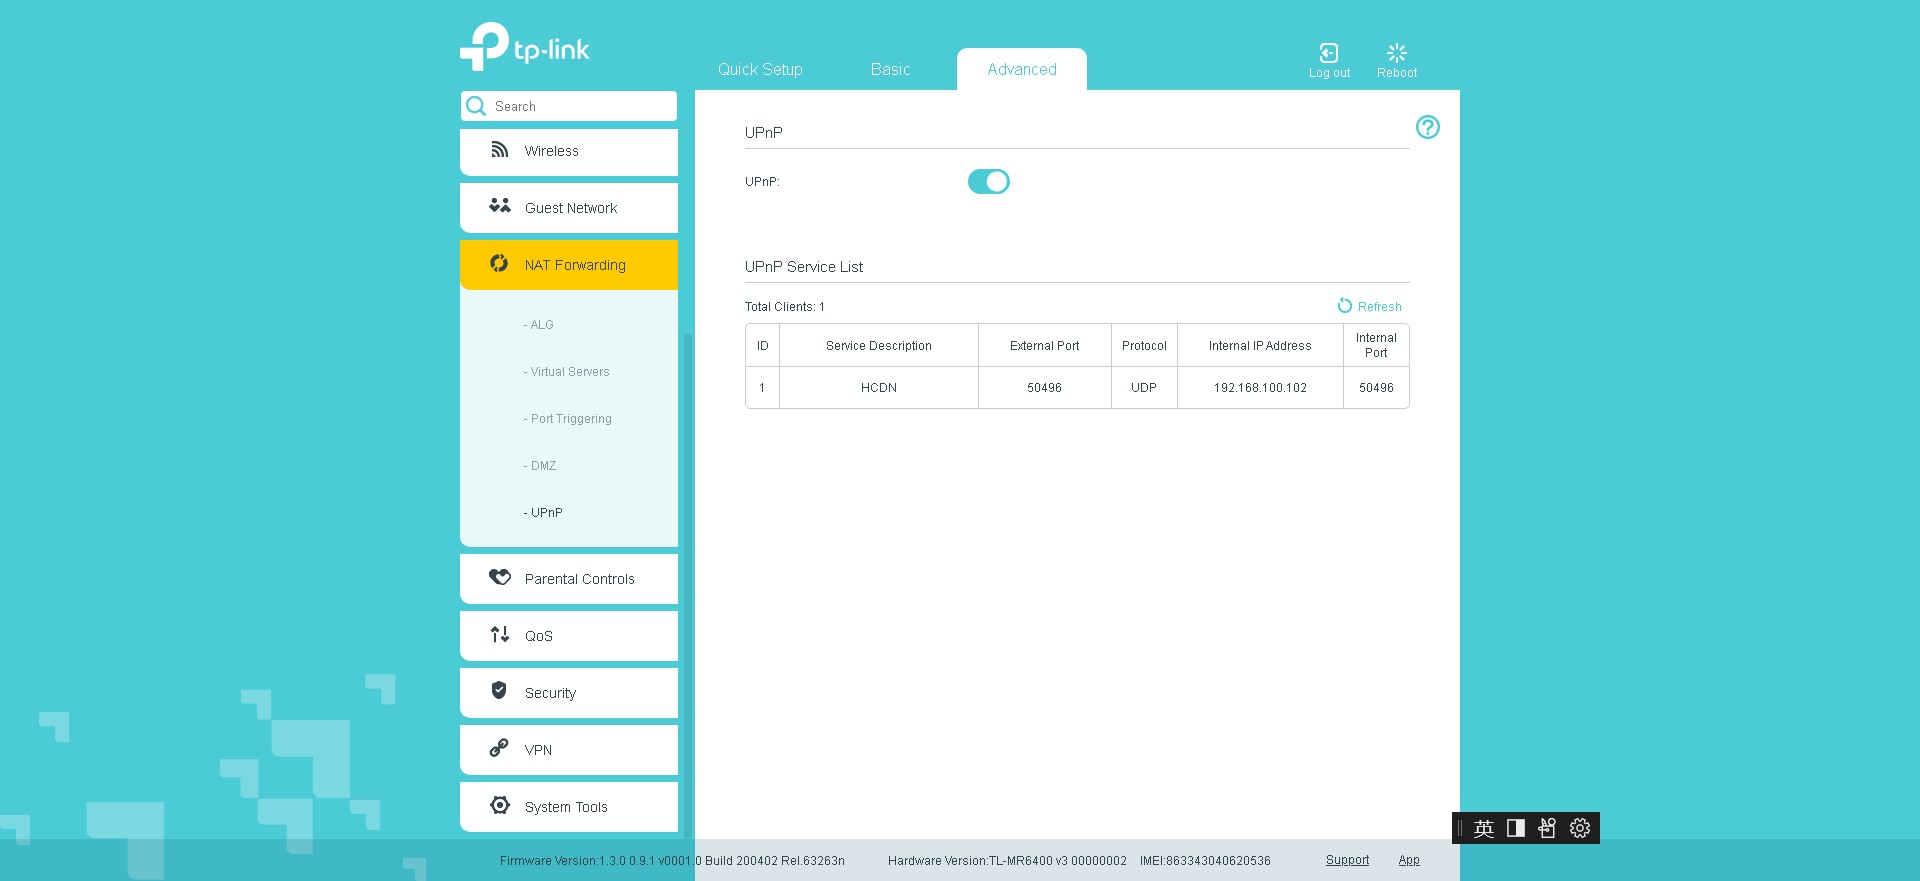
Task: Open the help question mark icon
Action: tap(1428, 127)
